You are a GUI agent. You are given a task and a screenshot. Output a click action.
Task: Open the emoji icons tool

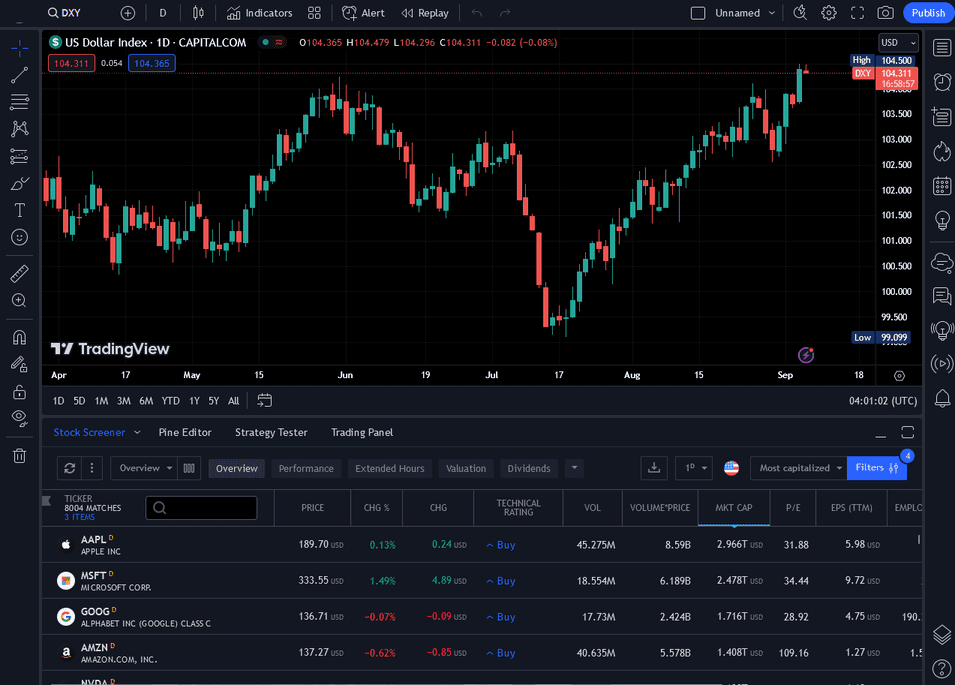click(x=19, y=237)
